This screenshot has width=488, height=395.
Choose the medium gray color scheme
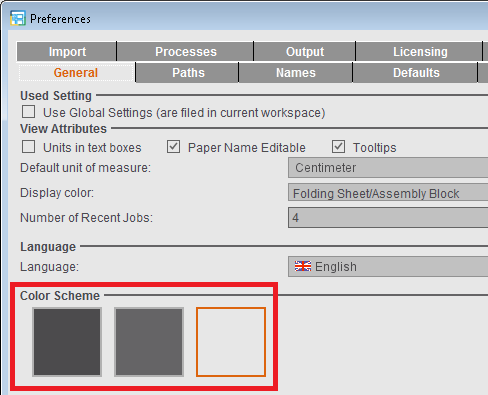(149, 342)
